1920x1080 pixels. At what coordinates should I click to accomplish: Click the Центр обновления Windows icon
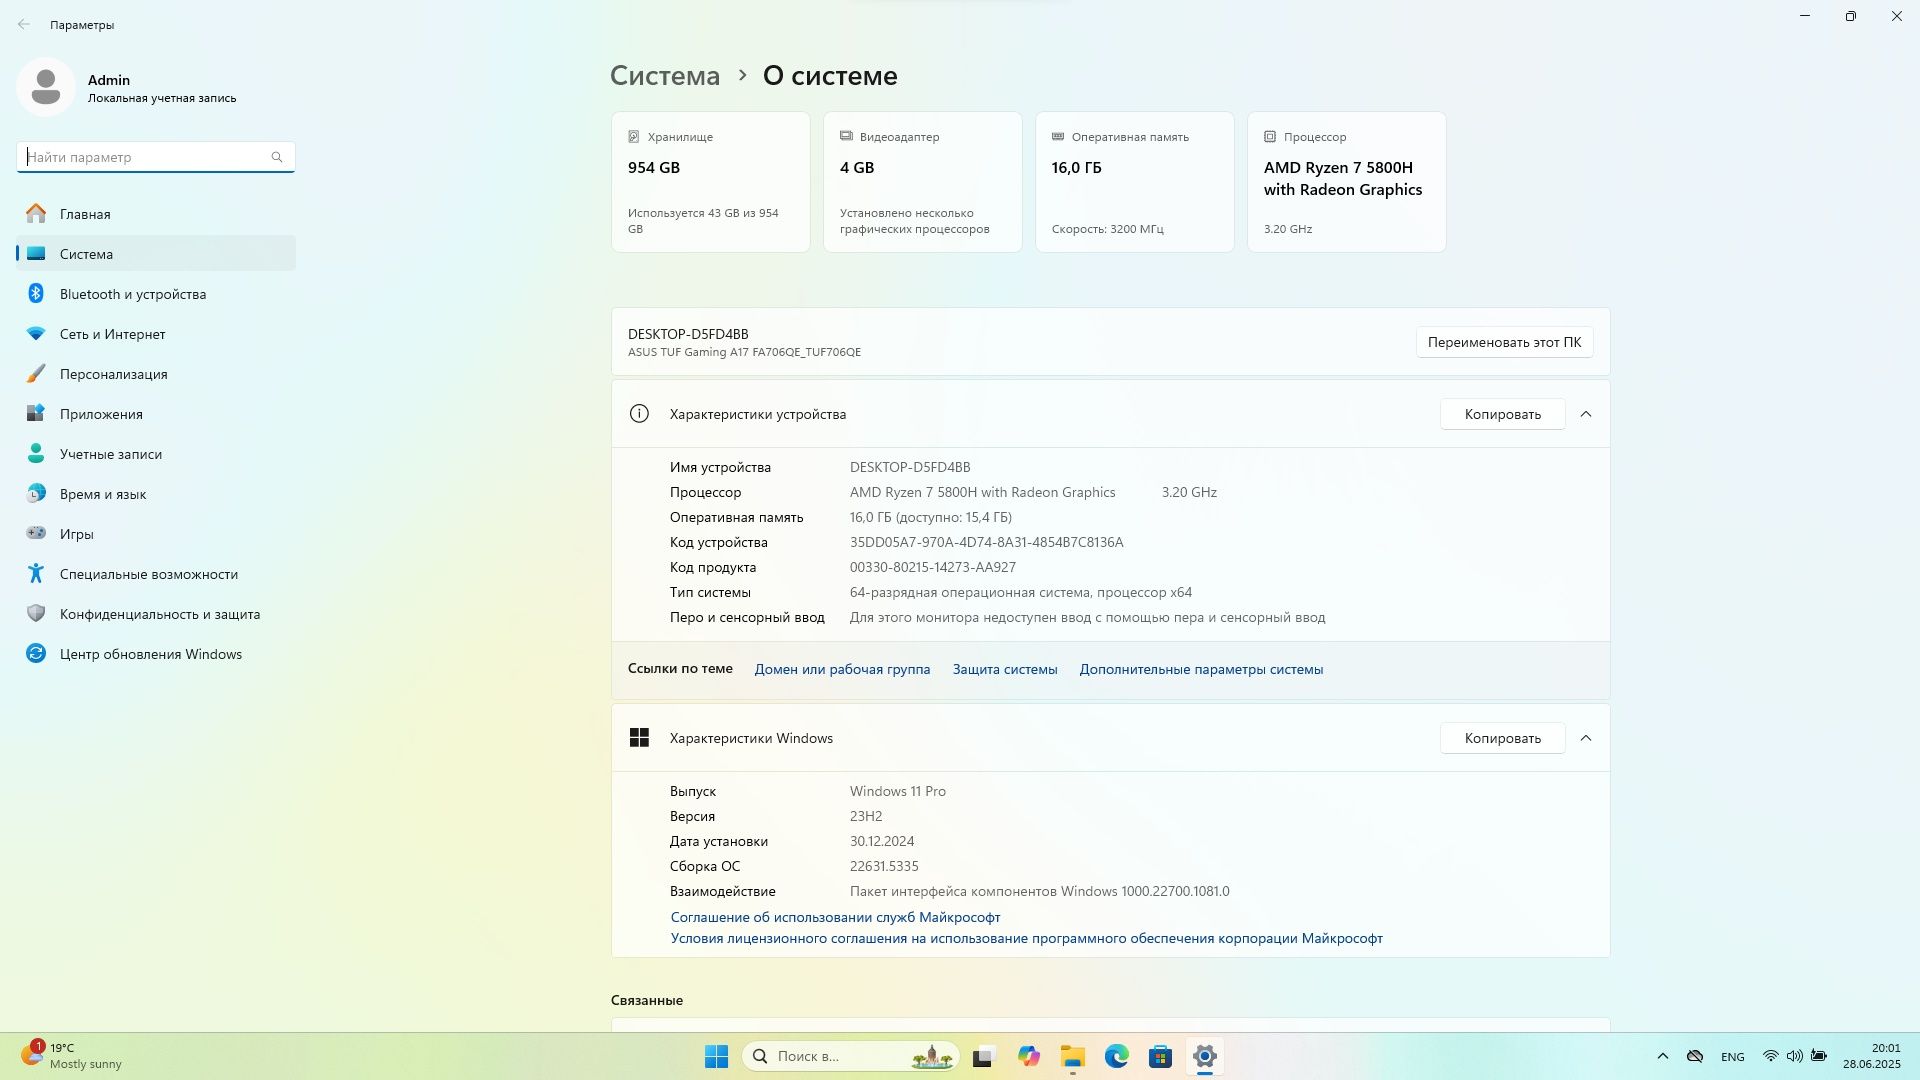(36, 654)
